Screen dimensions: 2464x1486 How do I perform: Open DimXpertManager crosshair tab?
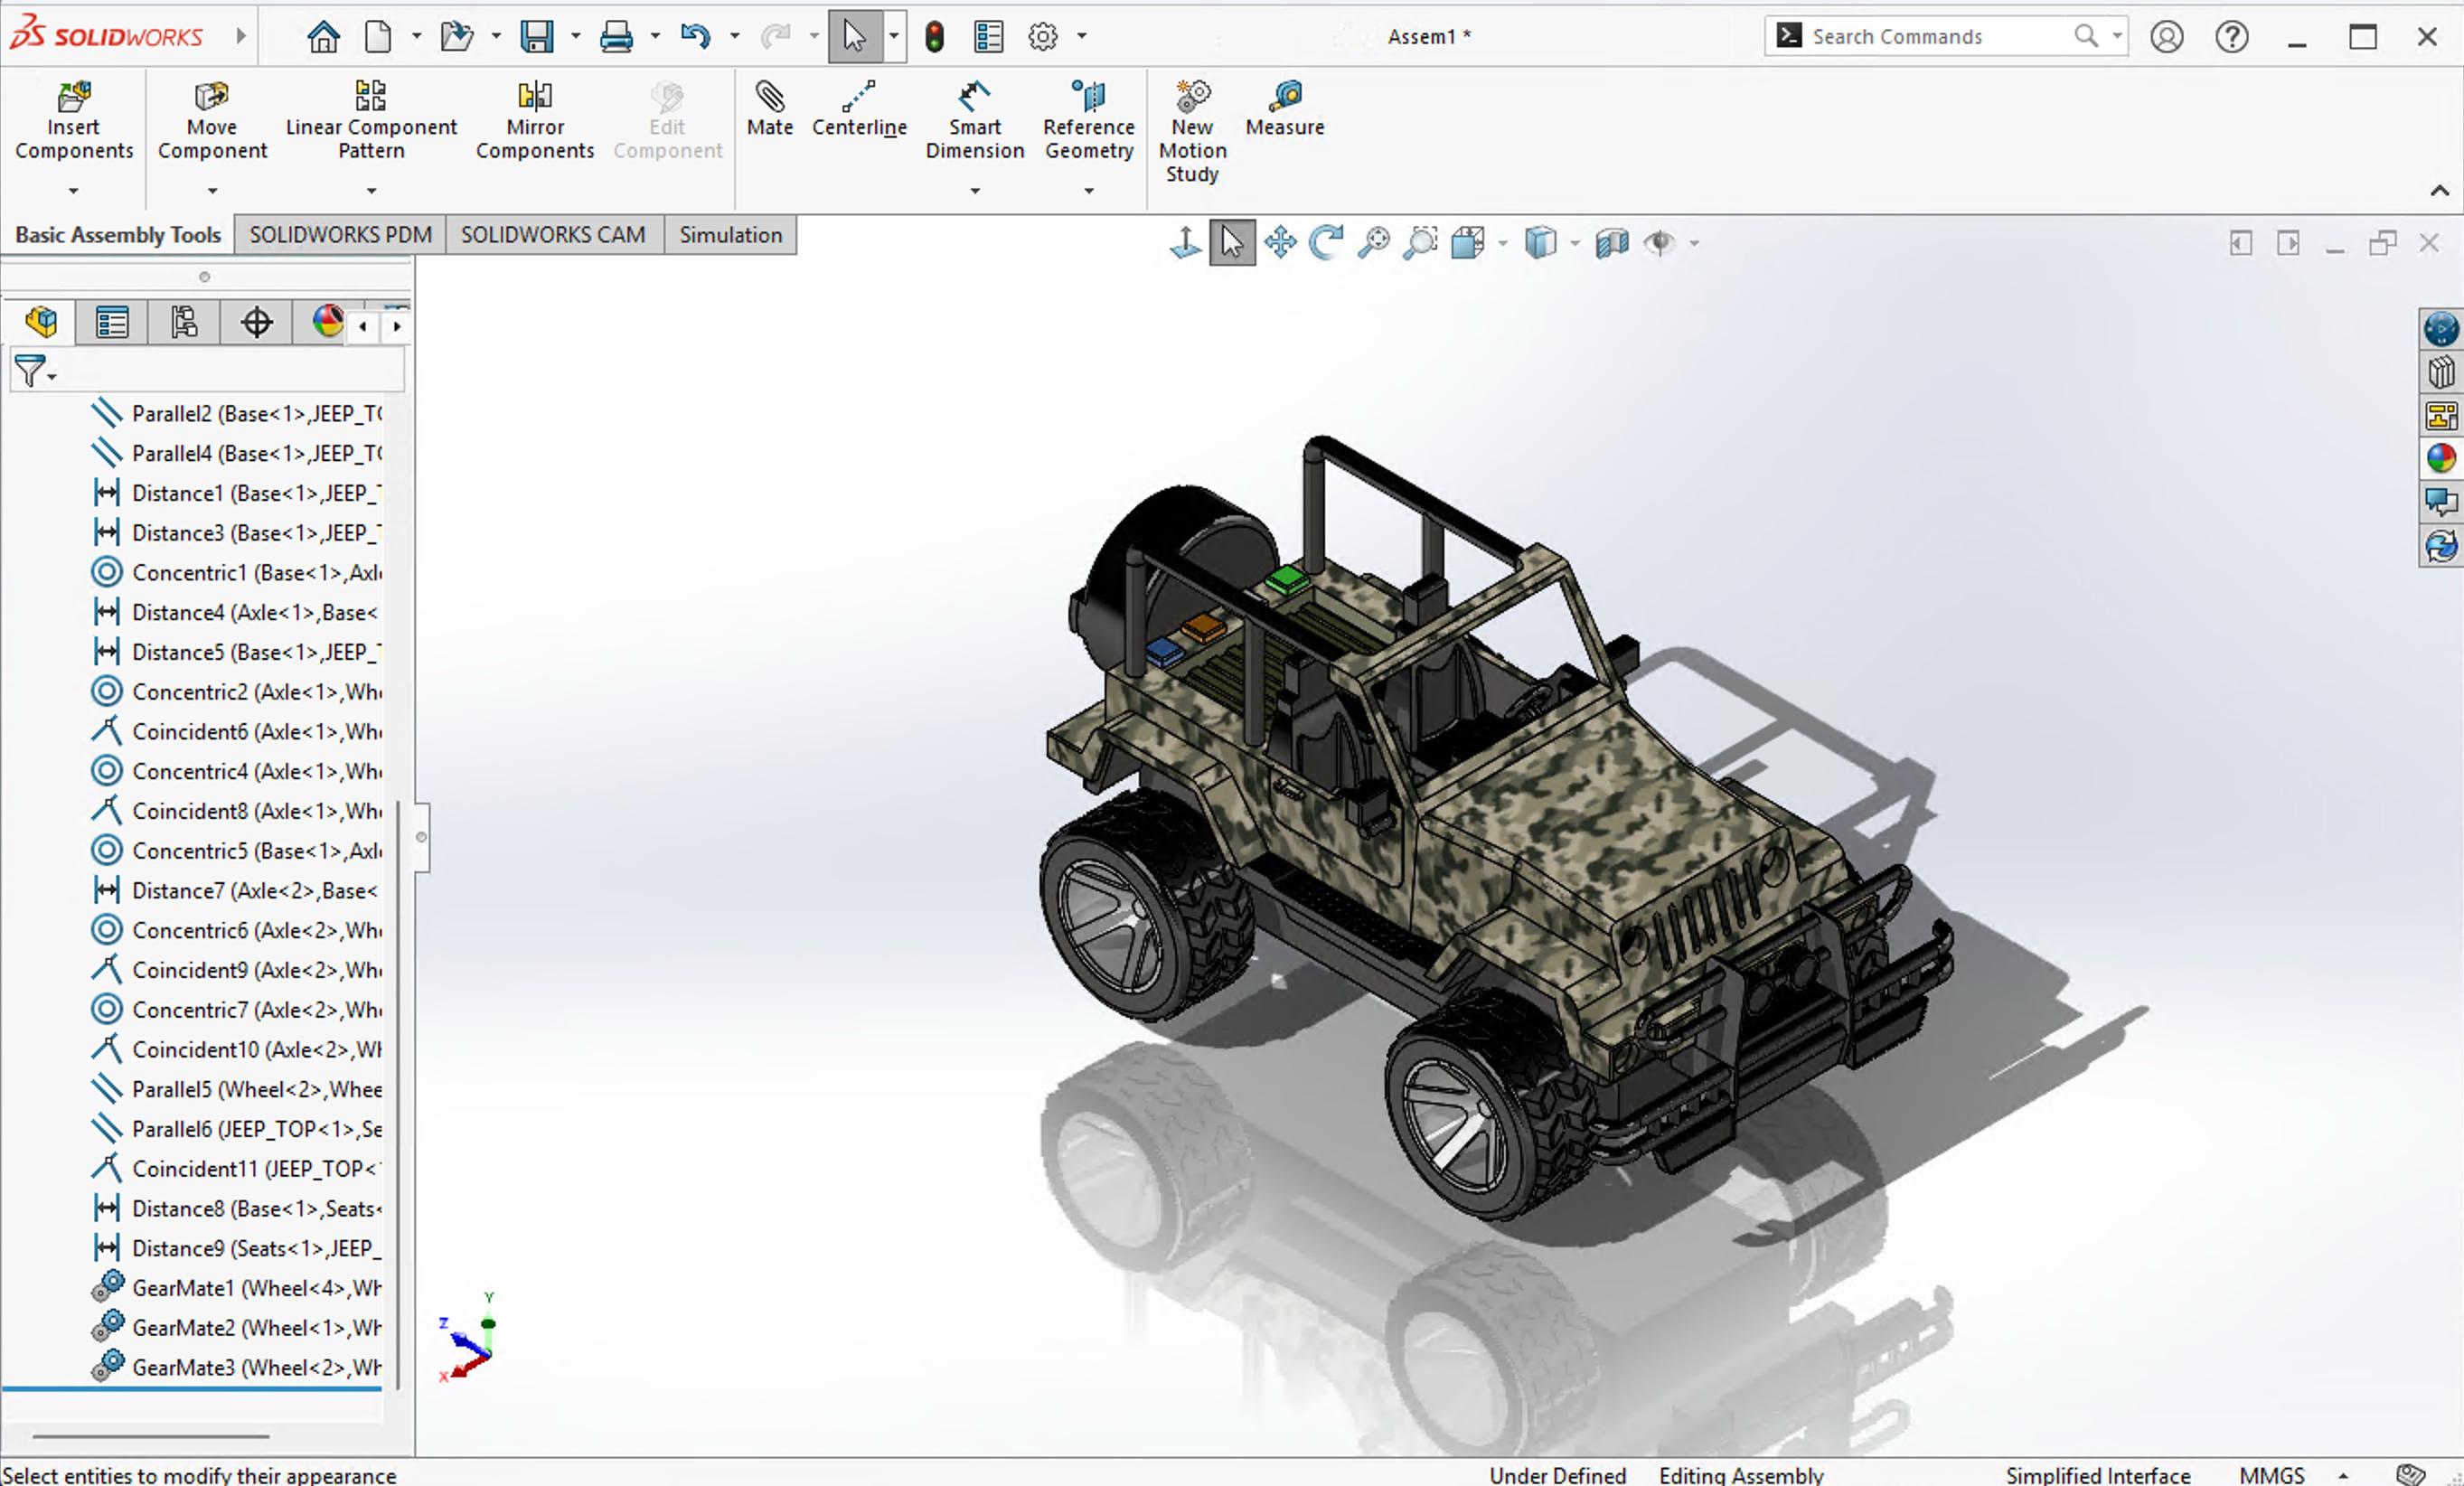[x=256, y=322]
